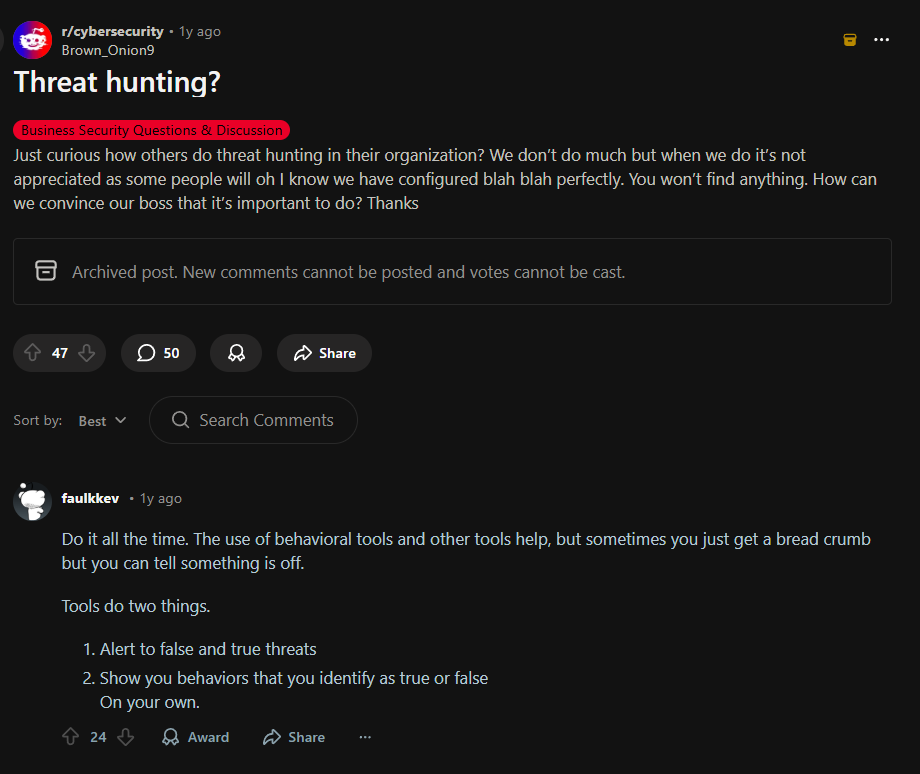Viewport: 920px width, 774px height.
Task: Share faulkkev's comment
Action: coord(293,737)
